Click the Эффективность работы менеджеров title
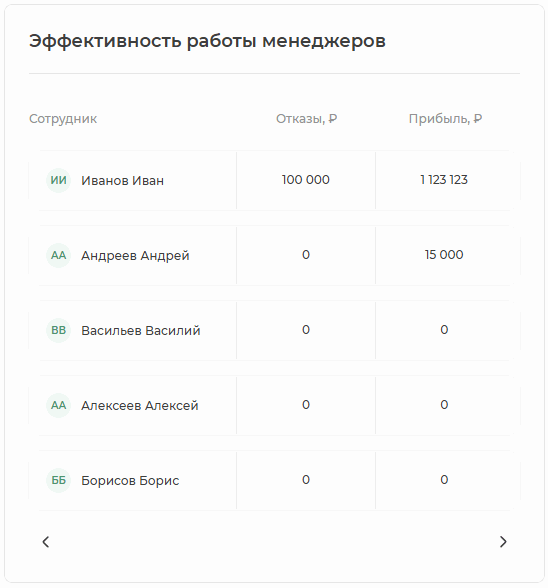548x588 pixels. [207, 41]
